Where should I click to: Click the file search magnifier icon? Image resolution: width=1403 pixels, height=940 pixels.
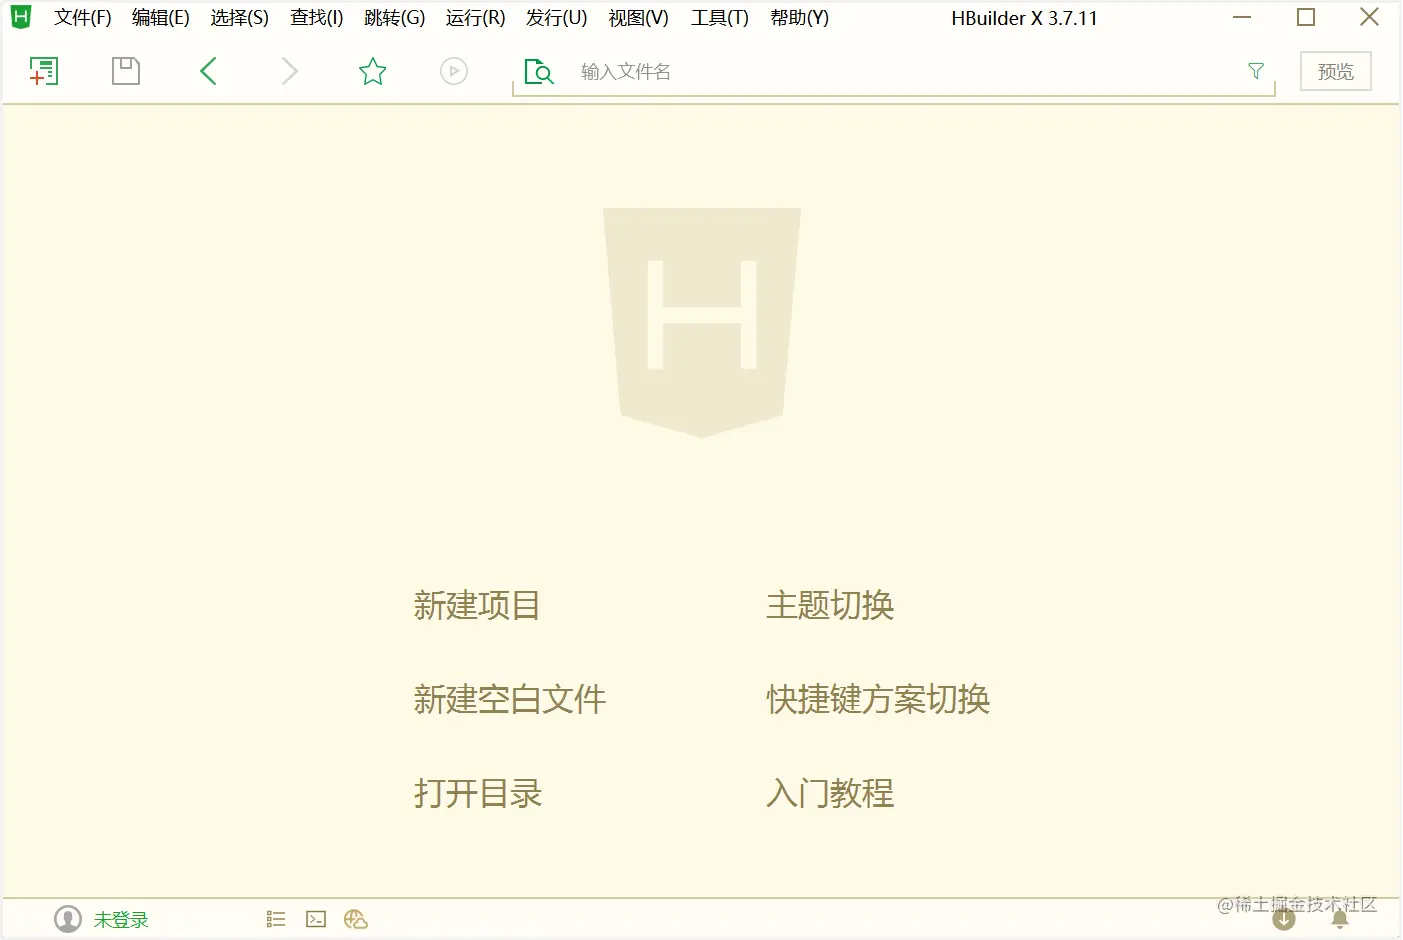tap(539, 71)
